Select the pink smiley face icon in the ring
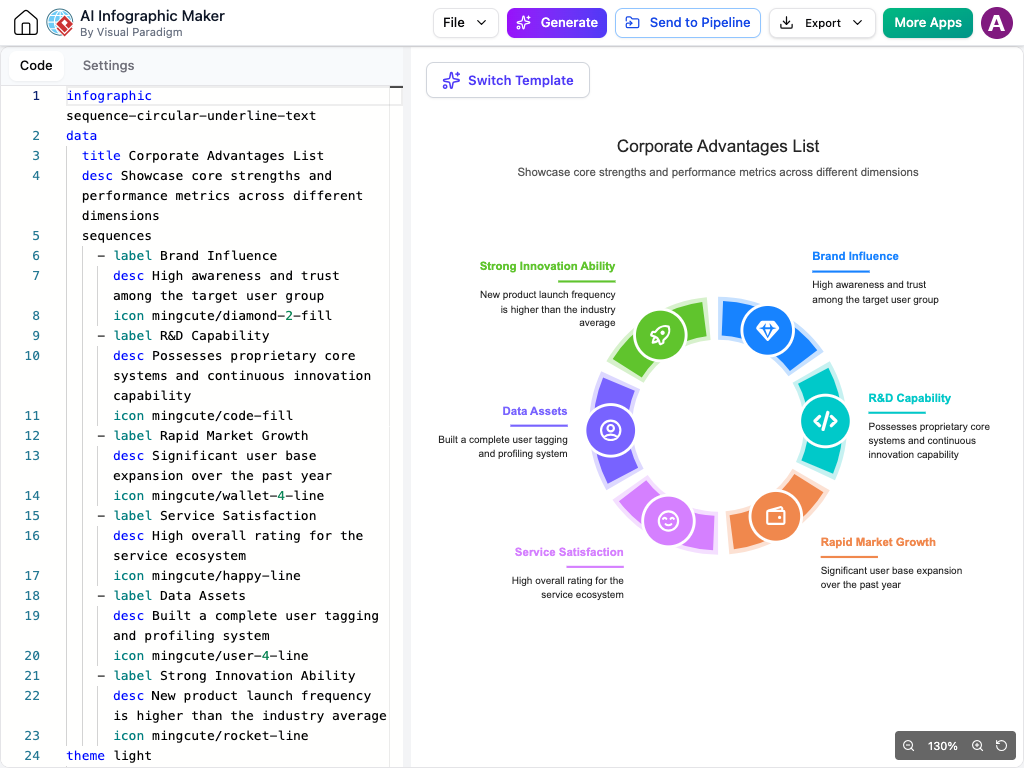 [668, 521]
